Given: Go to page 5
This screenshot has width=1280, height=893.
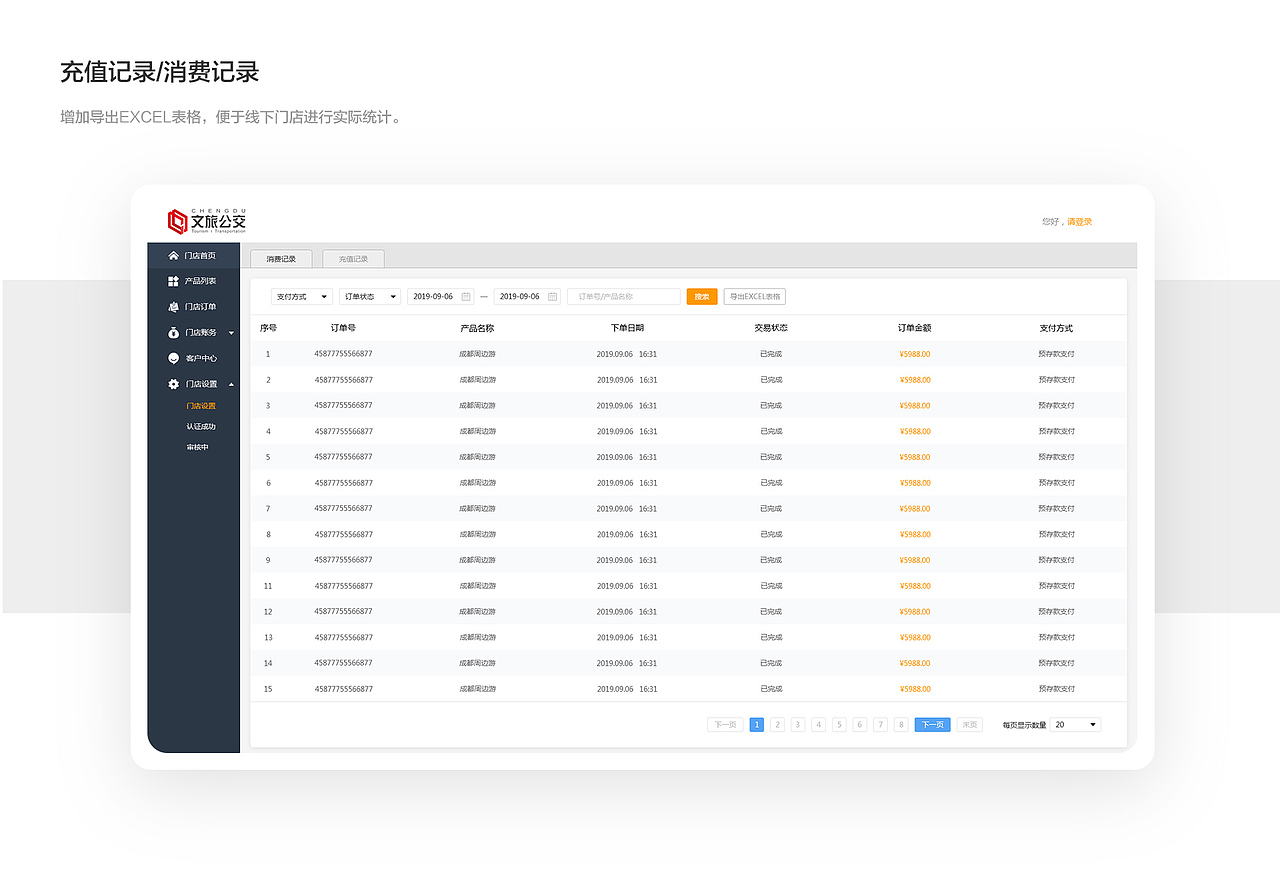Looking at the screenshot, I should pos(839,725).
